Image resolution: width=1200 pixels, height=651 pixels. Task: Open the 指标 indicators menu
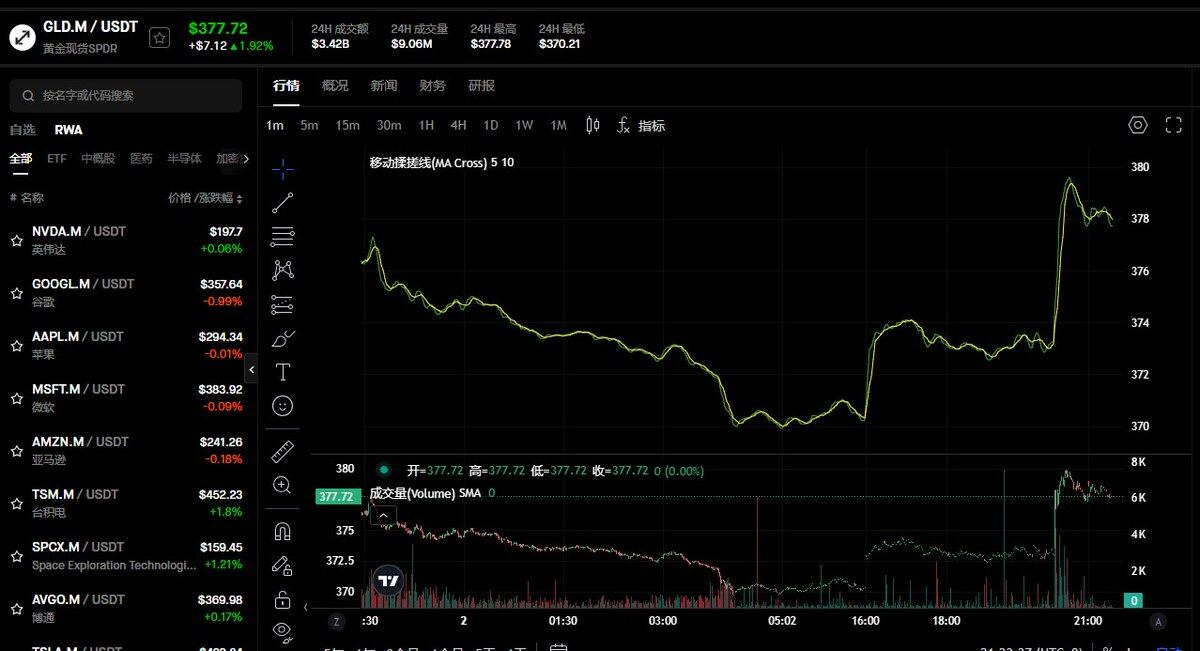pyautogui.click(x=640, y=125)
